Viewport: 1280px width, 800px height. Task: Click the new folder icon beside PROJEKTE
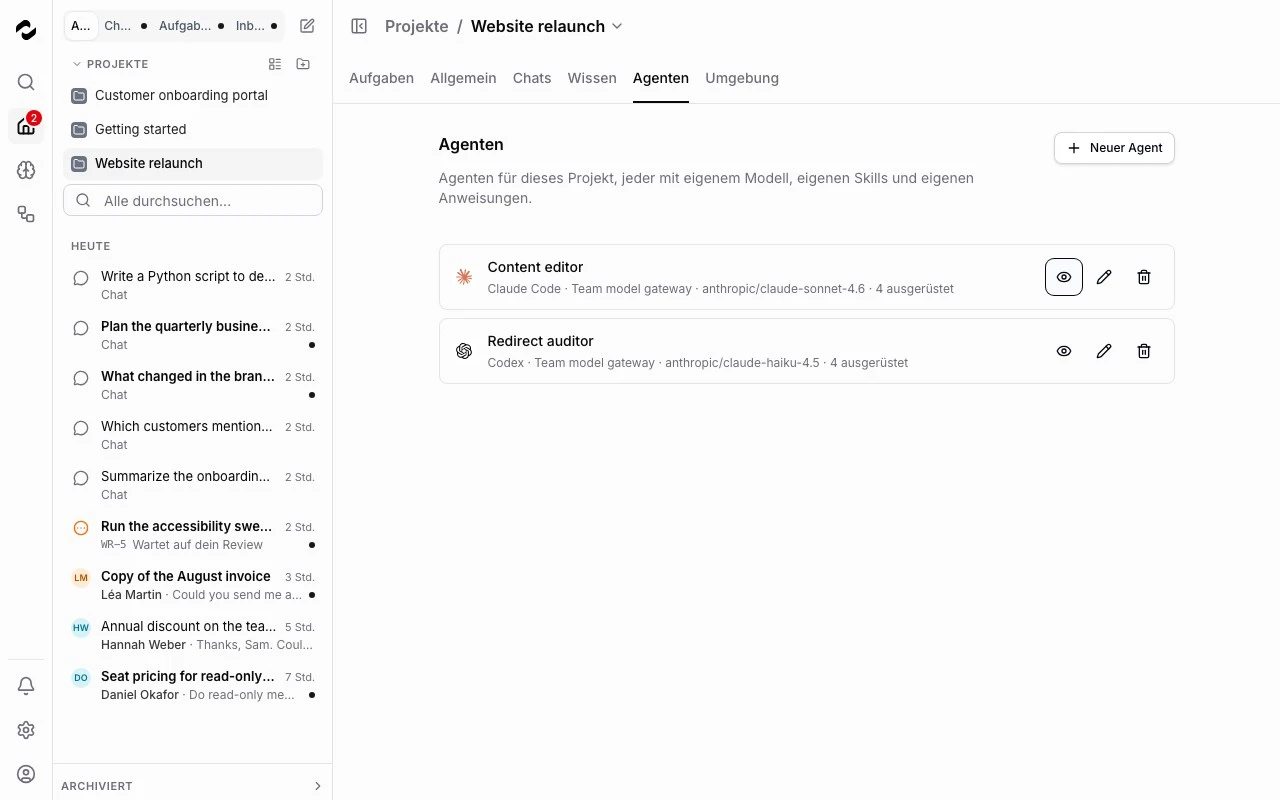(x=303, y=64)
